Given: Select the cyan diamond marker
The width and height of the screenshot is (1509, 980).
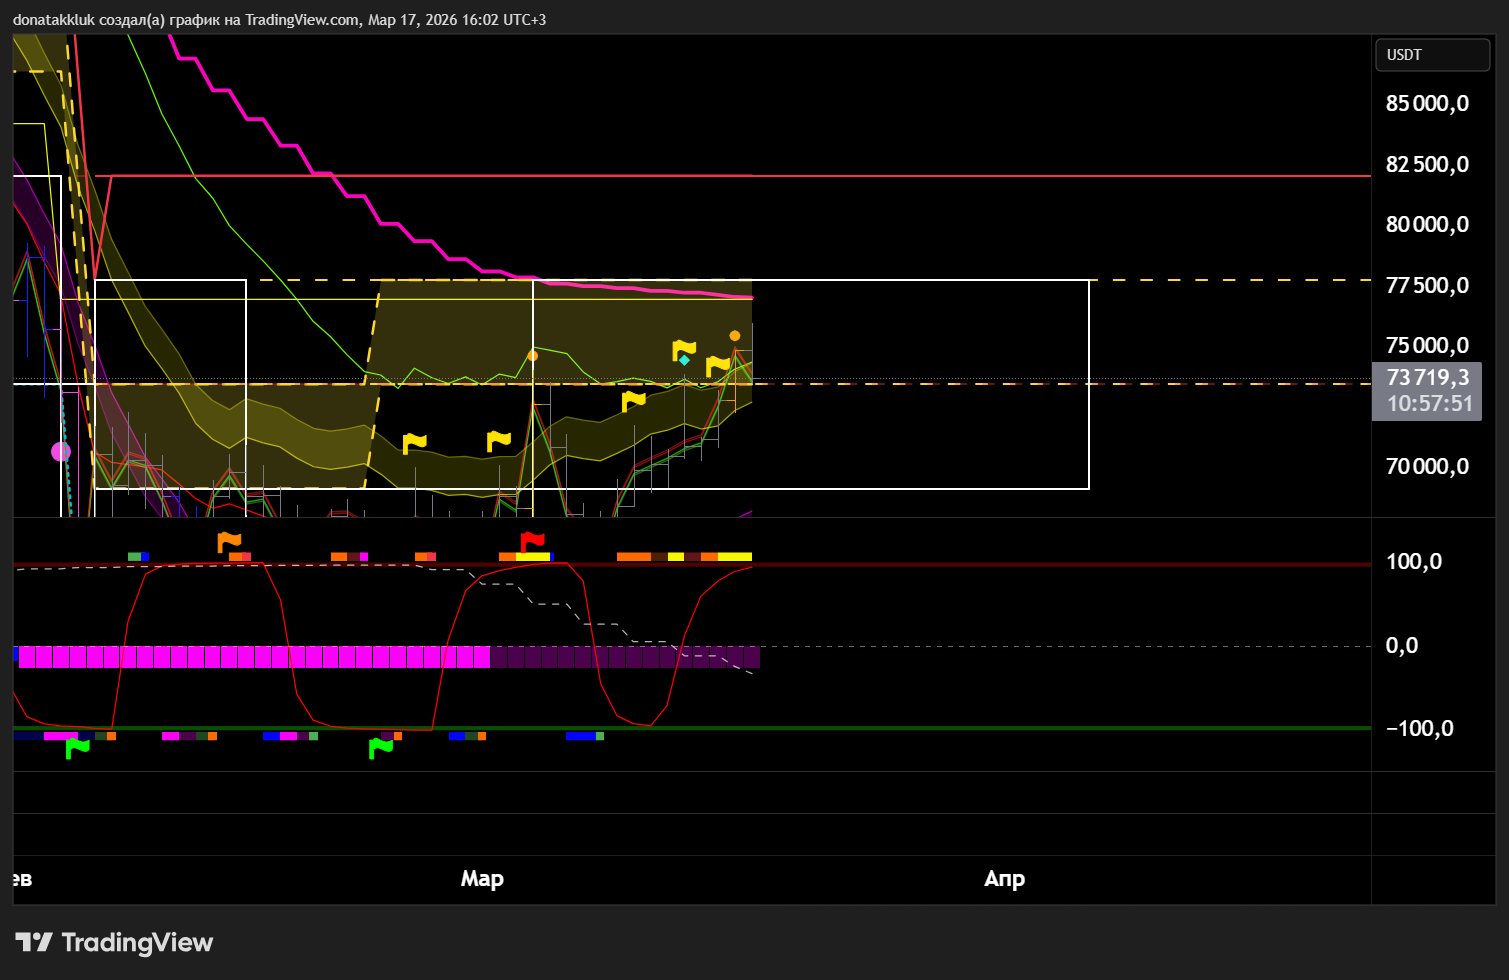Looking at the screenshot, I should click(684, 360).
